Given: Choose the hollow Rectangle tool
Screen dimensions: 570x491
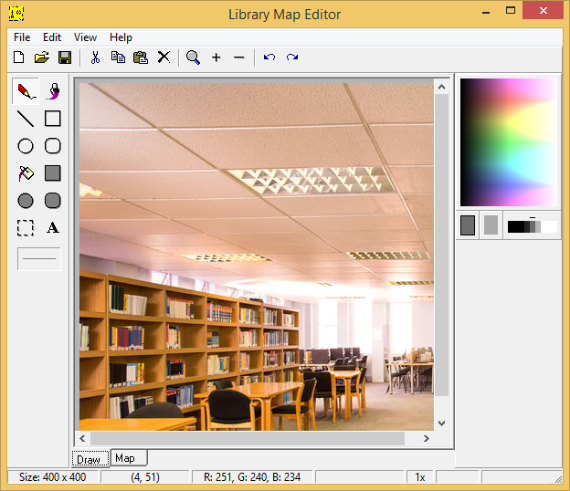Looking at the screenshot, I should pos(53,118).
